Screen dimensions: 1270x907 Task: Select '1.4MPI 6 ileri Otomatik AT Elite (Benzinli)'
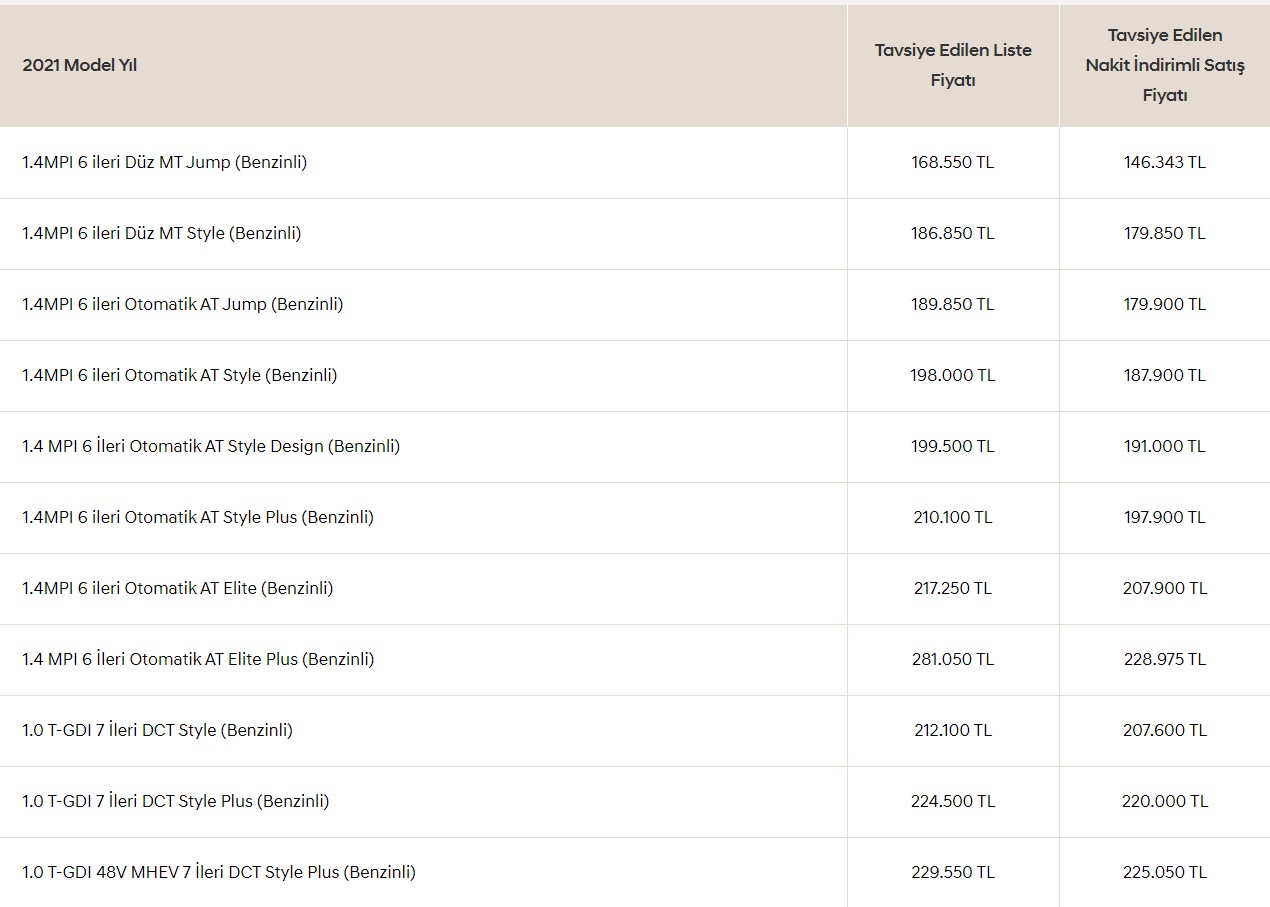(x=178, y=588)
